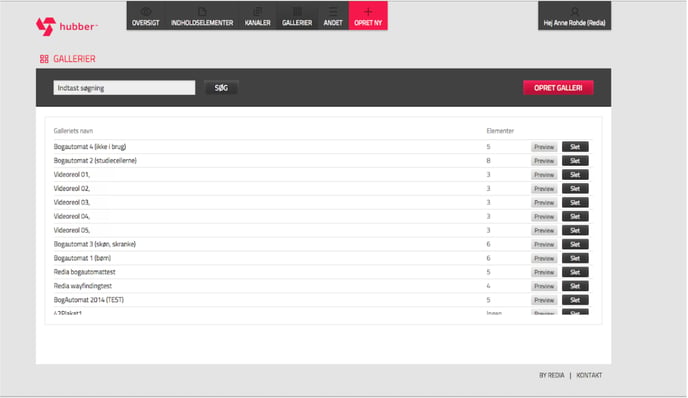The image size is (688, 398).
Task: Click Slet for Bogautomat 1 (børn)
Action: click(x=575, y=258)
